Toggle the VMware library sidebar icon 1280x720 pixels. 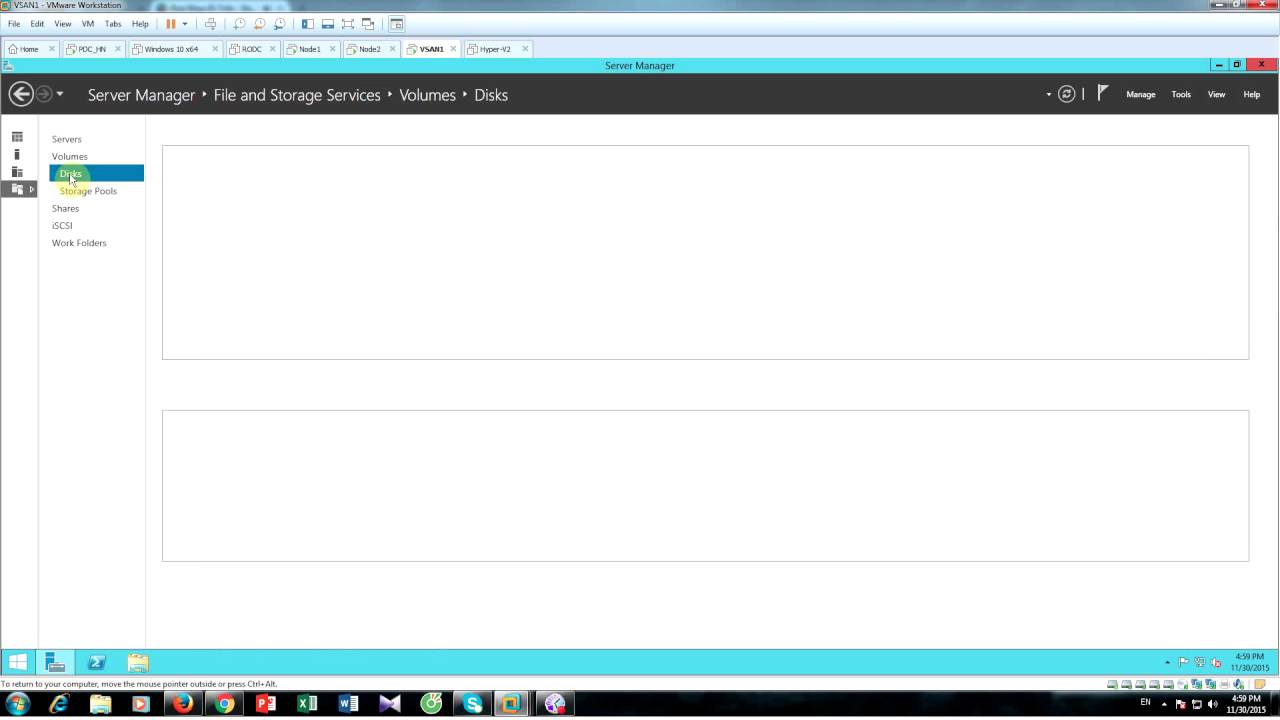tap(307, 23)
